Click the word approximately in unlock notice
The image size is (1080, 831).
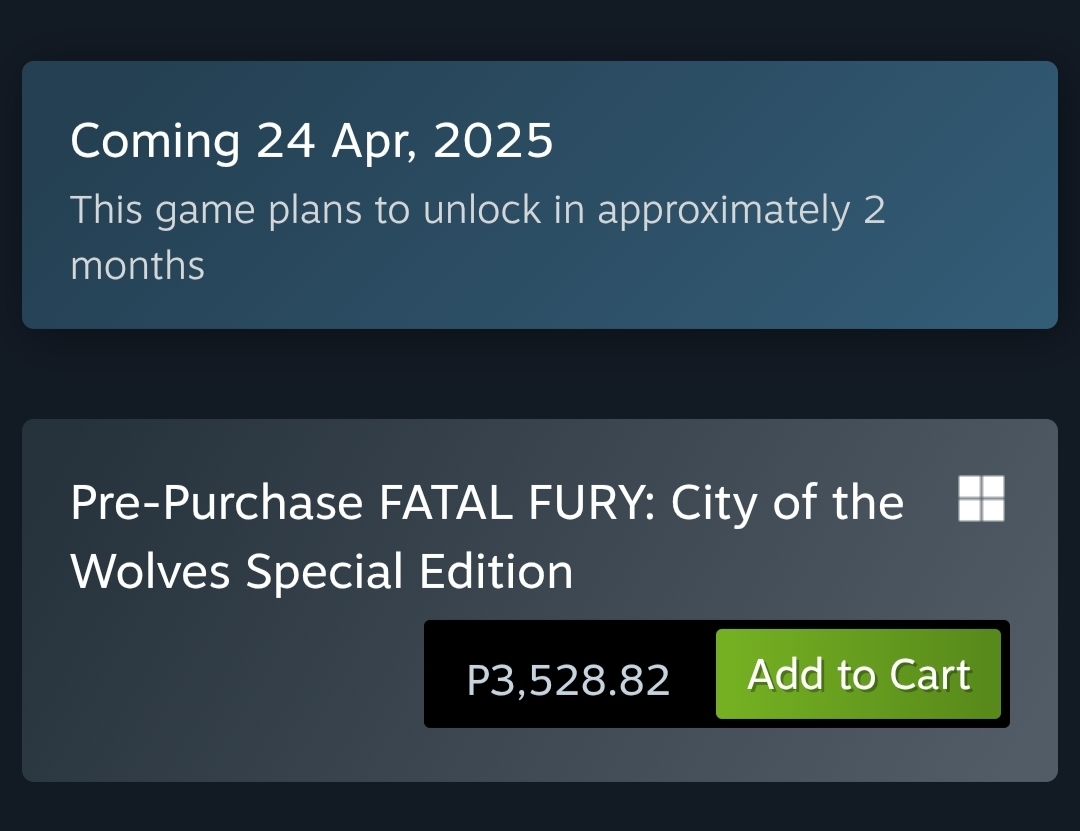724,212
